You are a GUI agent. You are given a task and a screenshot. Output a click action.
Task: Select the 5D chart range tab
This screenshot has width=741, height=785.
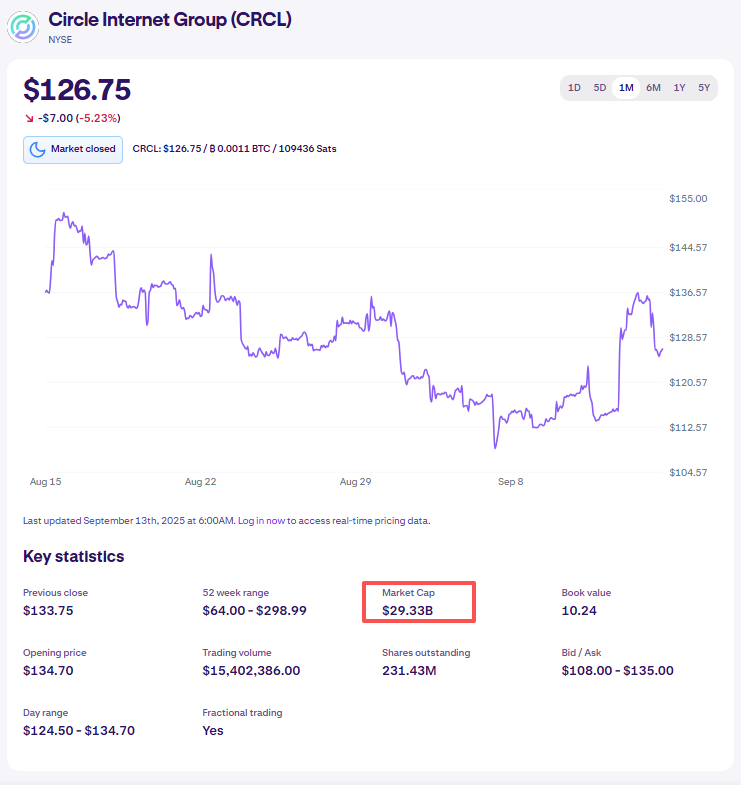[600, 88]
